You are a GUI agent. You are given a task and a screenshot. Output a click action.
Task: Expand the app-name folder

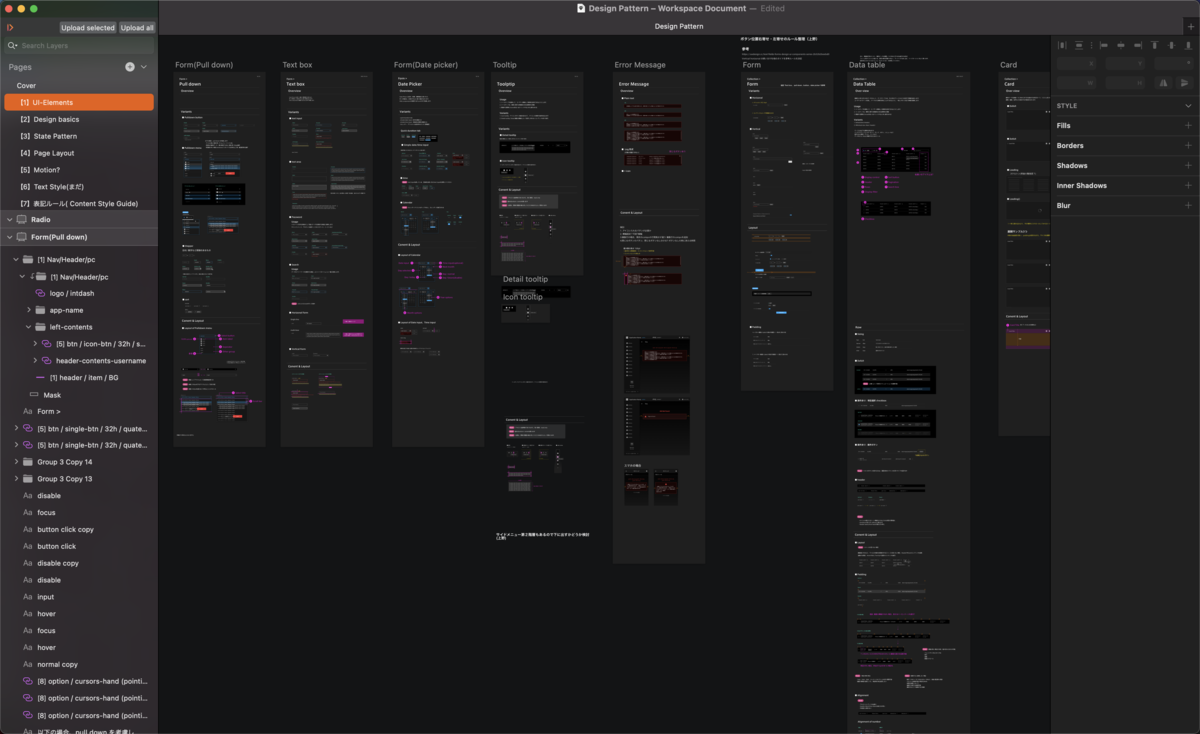point(28,310)
